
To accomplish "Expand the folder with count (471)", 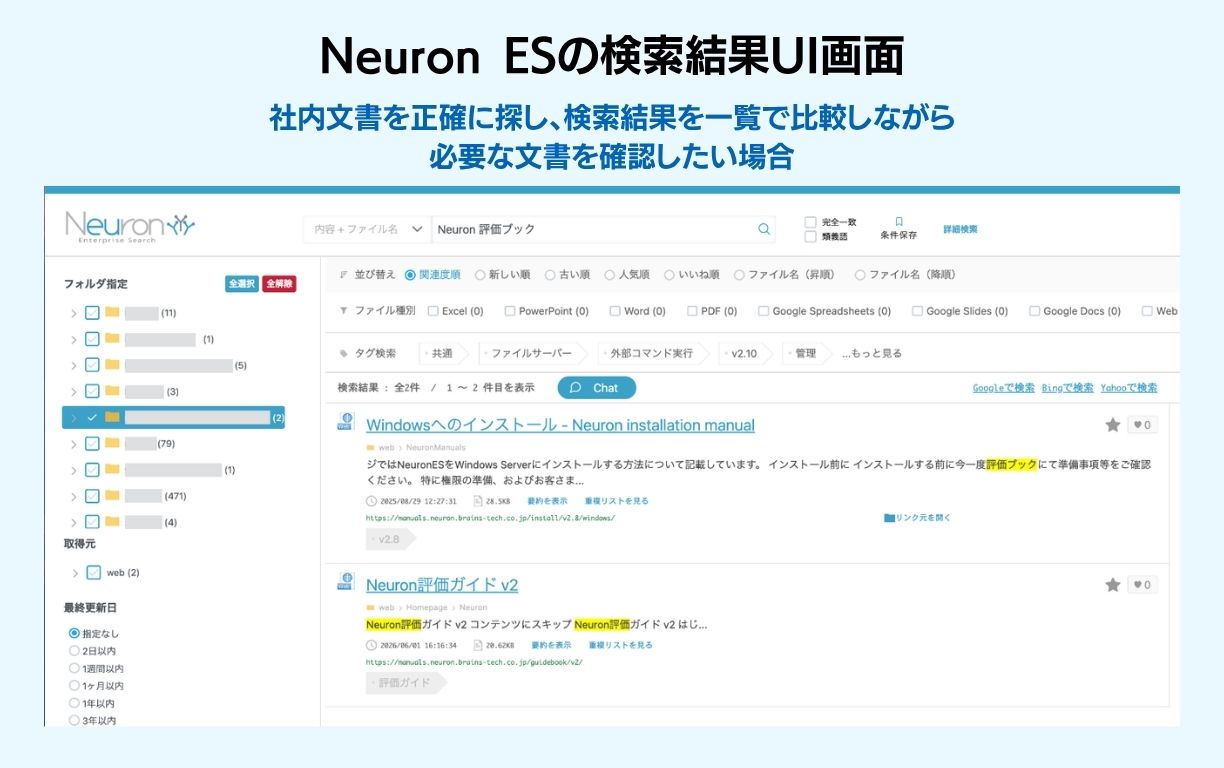I will coord(74,496).
